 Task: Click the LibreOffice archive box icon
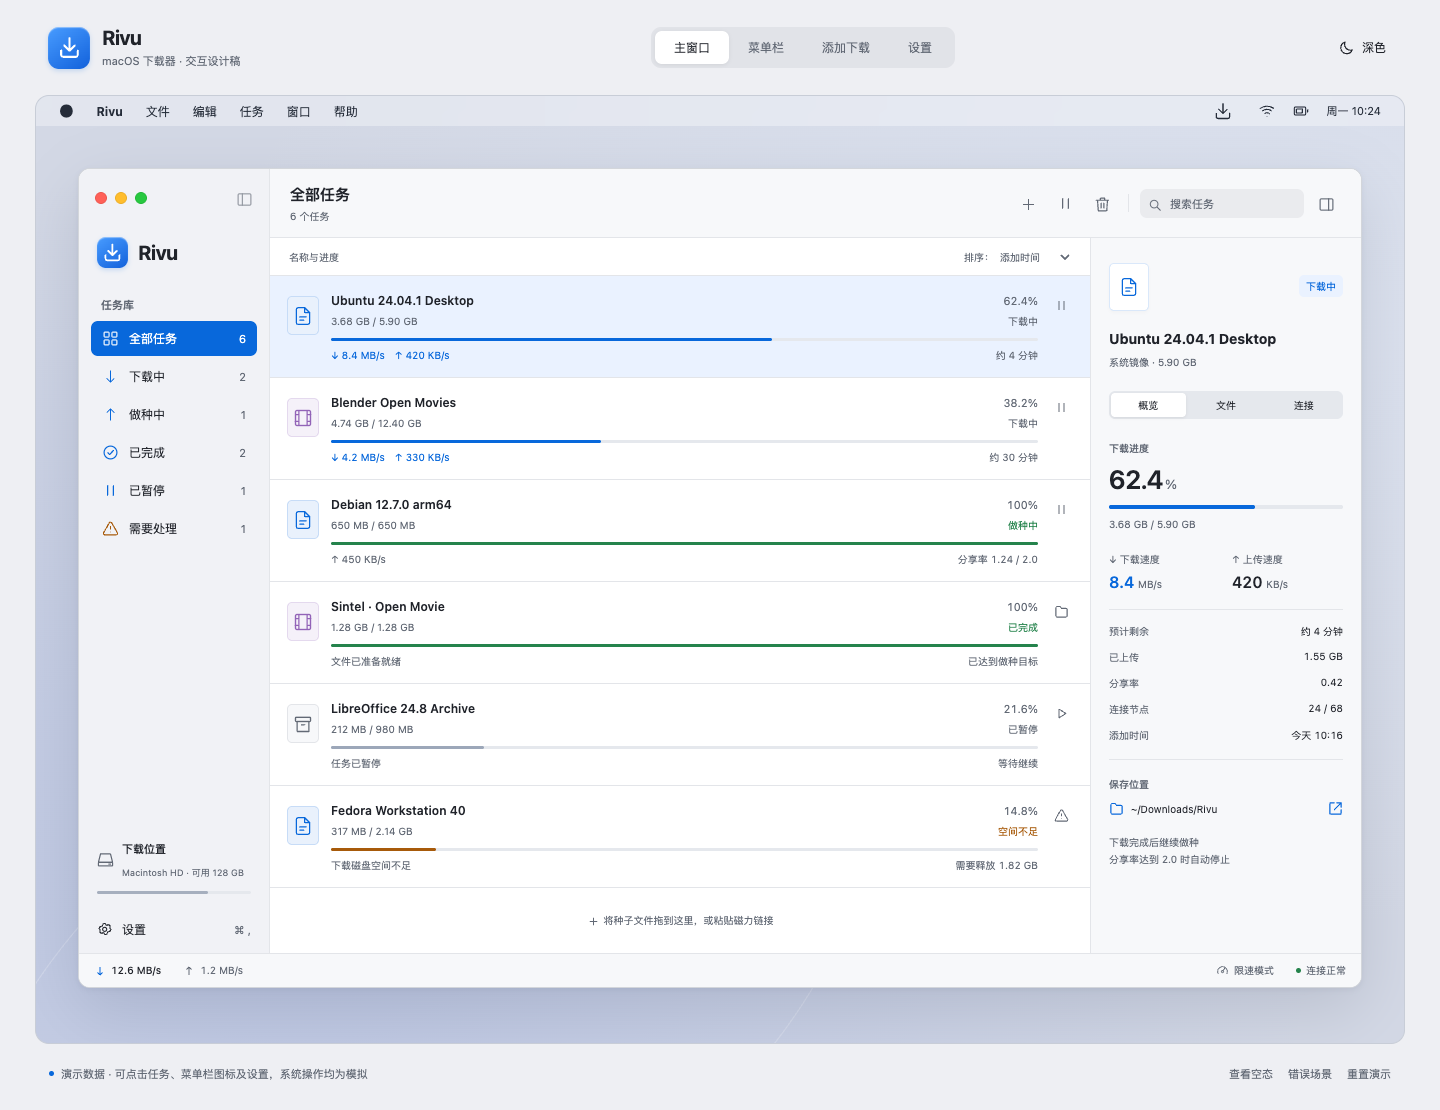pos(303,724)
